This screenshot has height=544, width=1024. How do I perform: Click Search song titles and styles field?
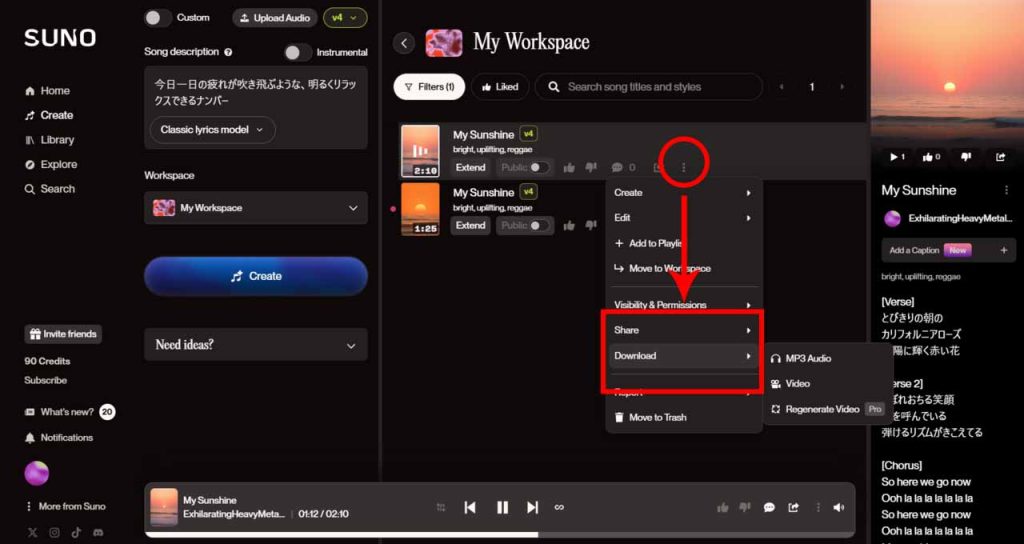click(x=648, y=87)
